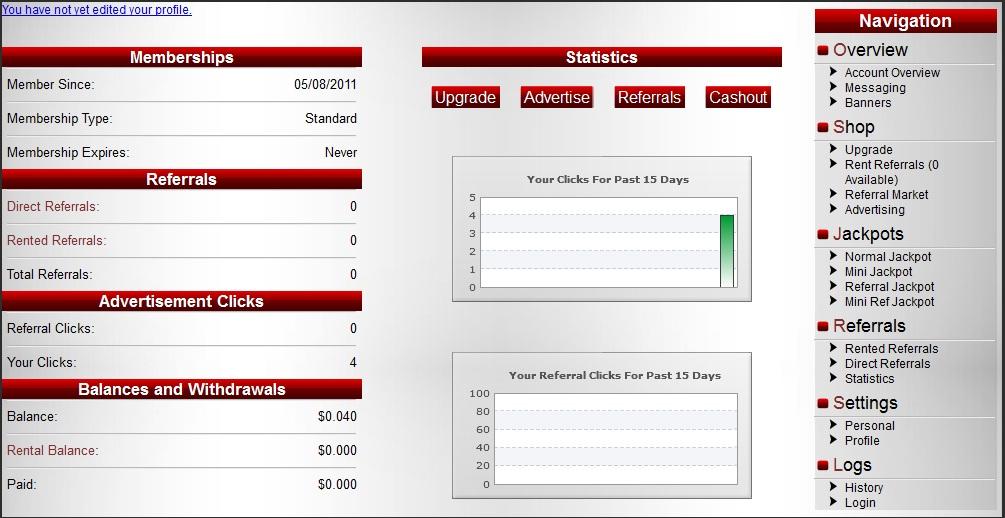Viewport: 1005px width, 518px height.
Task: Click the 'Rental Balance:' label
Action: tap(53, 451)
